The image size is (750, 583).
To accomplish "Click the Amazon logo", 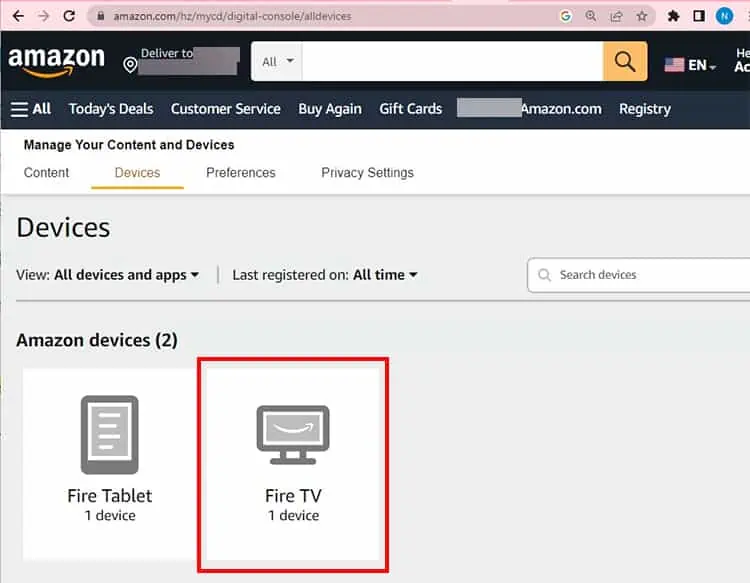I will point(56,62).
